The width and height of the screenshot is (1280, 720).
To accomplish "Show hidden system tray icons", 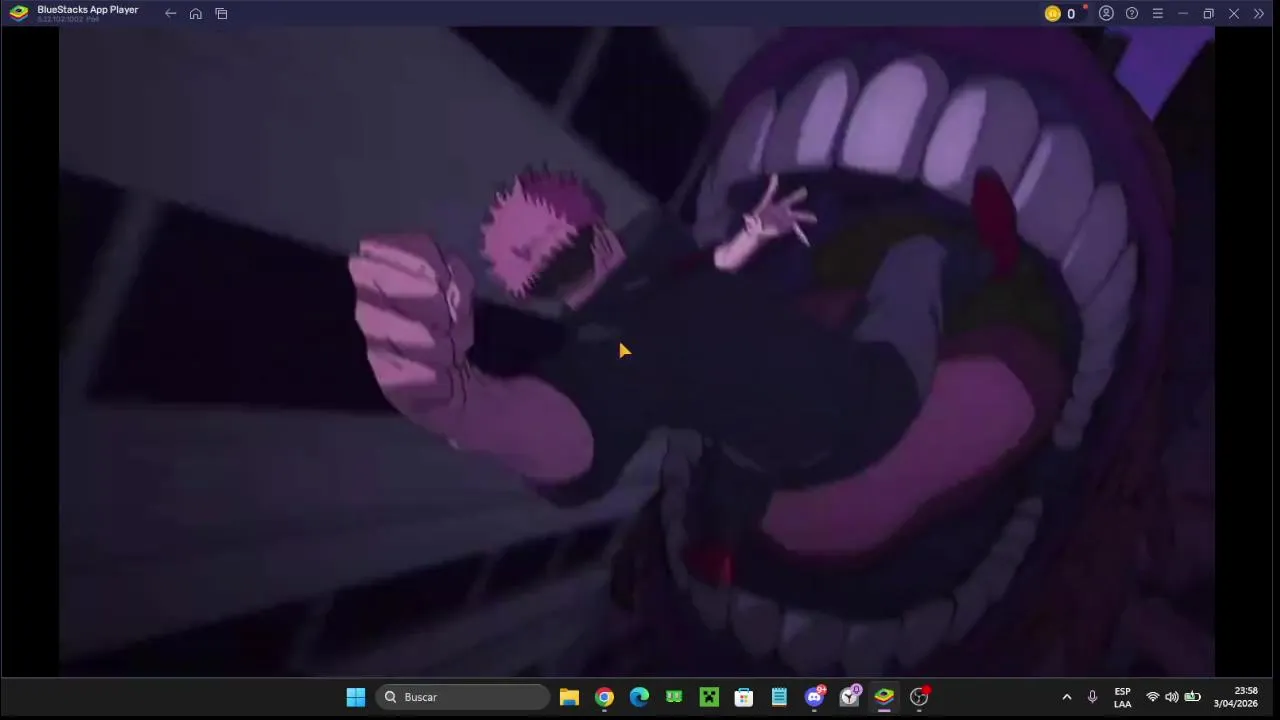I will point(1066,697).
